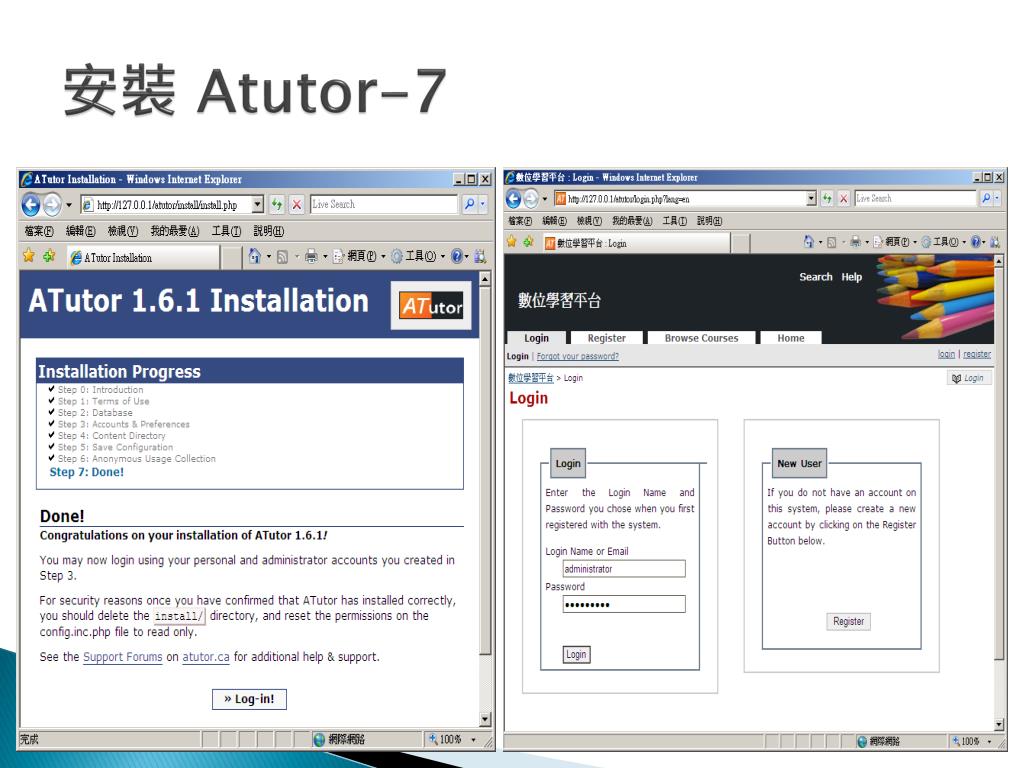Click vertical scrollbar in Installation window
The height and width of the screenshot is (768, 1024).
(485, 500)
